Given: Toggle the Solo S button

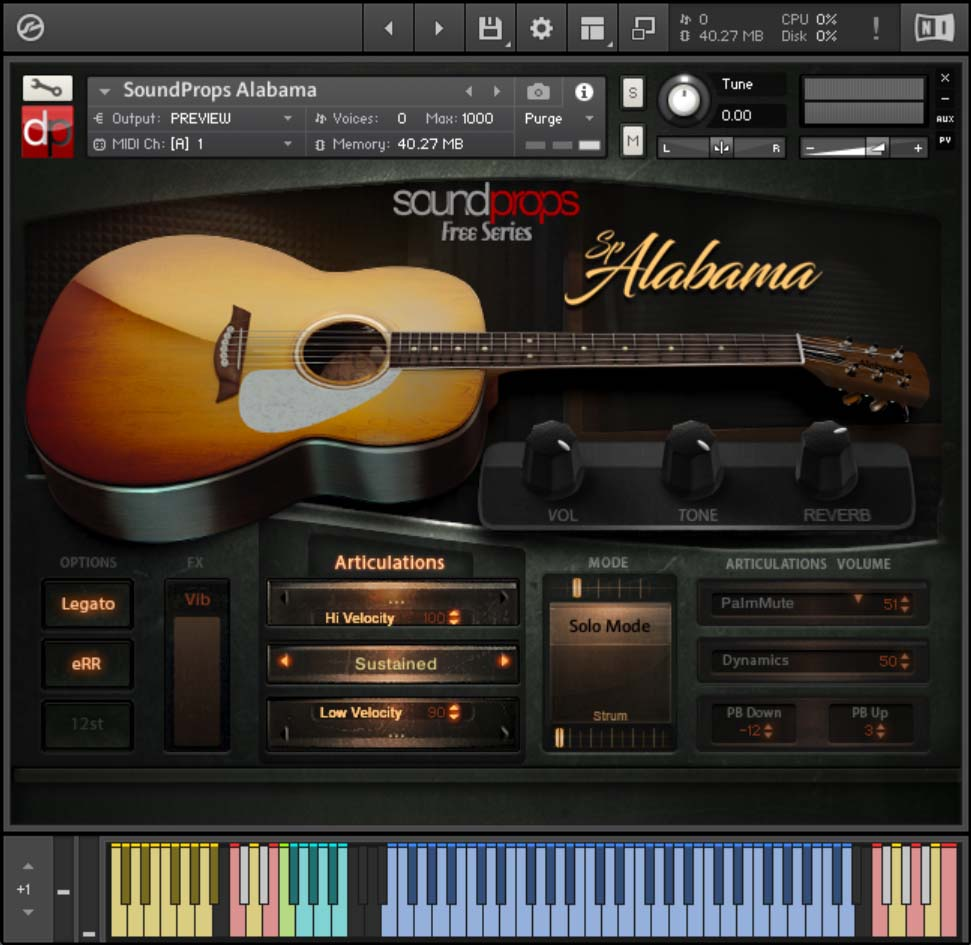Looking at the screenshot, I should [632, 93].
